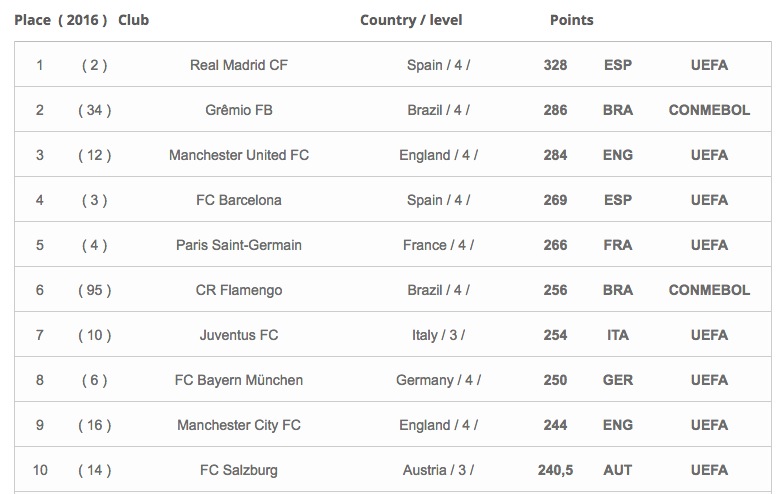
Task: Click CR Flamengo club name
Action: (239, 290)
